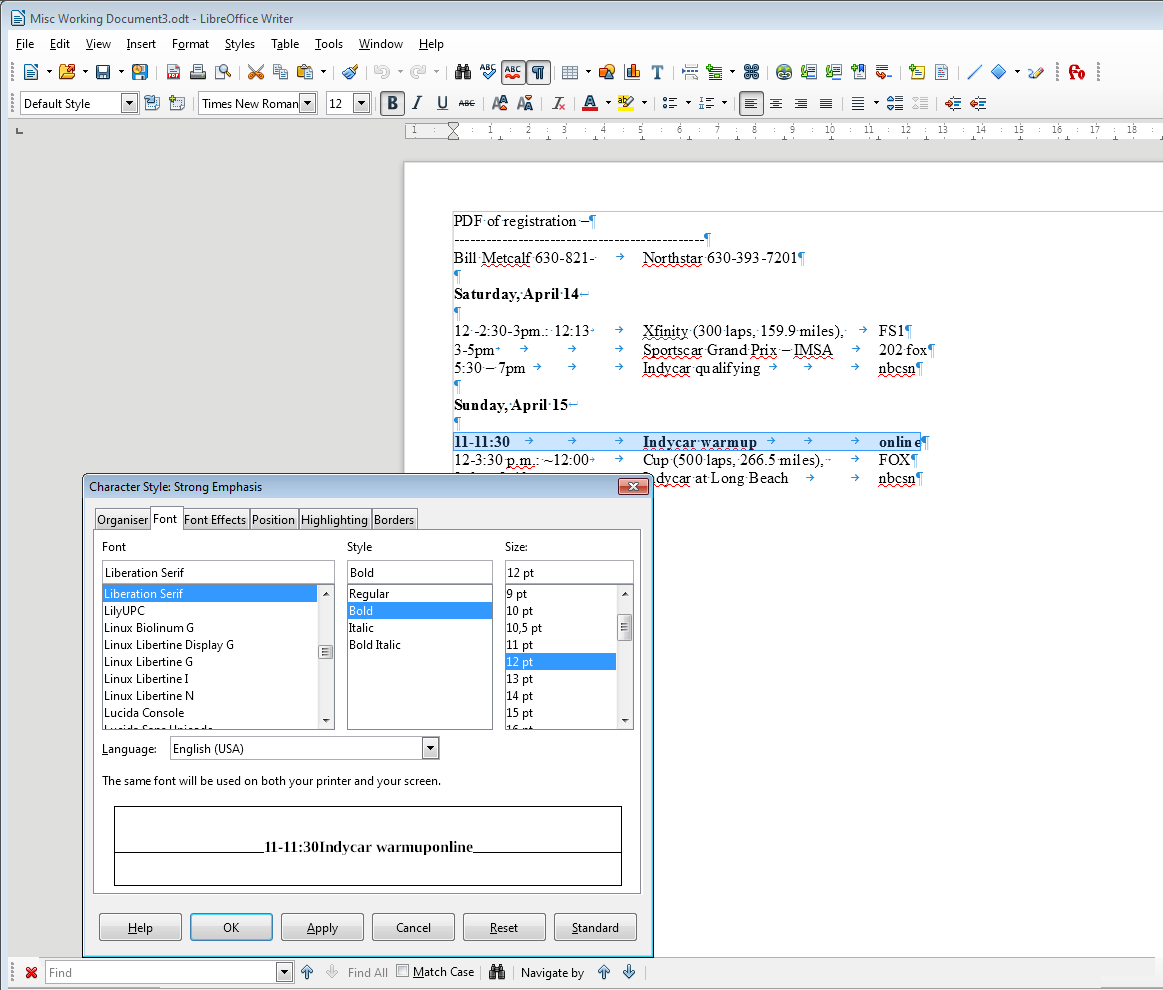
Task: Switch to the Font Effects tab
Action: (x=215, y=519)
